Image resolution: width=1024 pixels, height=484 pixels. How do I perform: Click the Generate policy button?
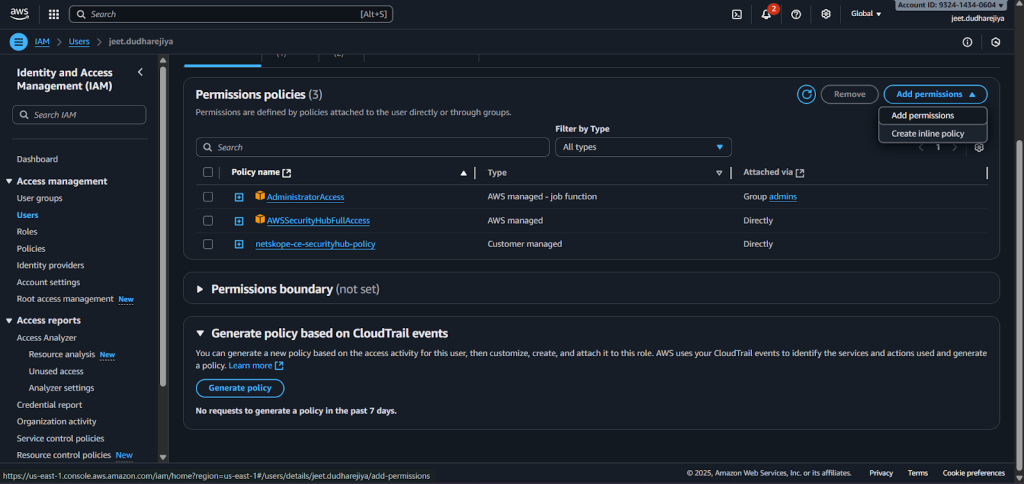240,388
